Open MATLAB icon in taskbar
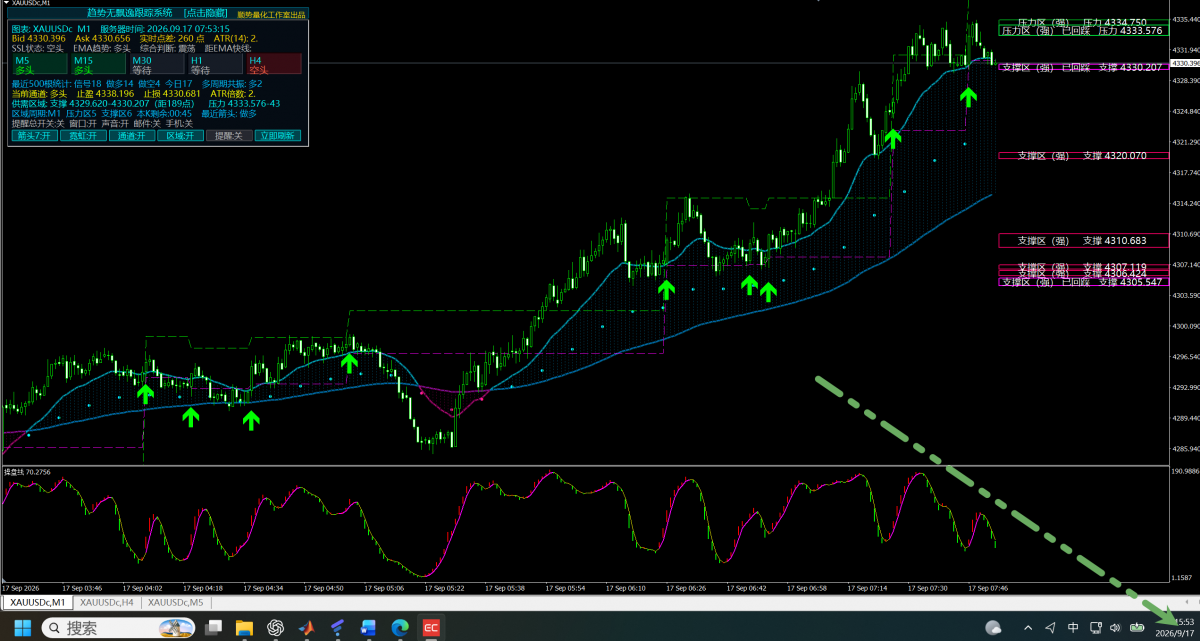 tap(307, 628)
